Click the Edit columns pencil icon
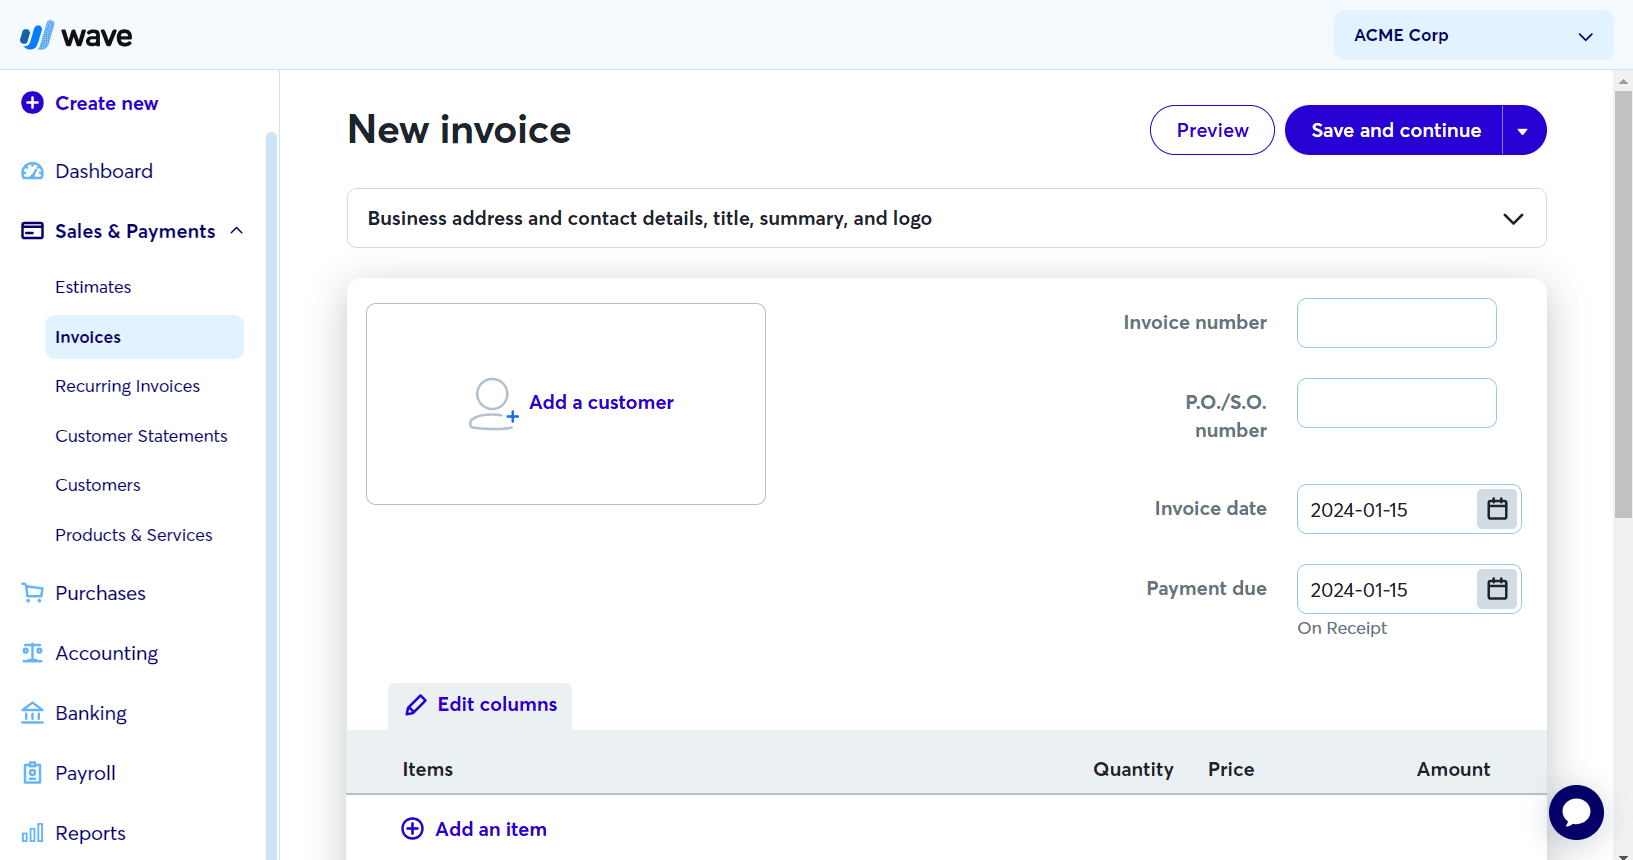 coord(416,705)
